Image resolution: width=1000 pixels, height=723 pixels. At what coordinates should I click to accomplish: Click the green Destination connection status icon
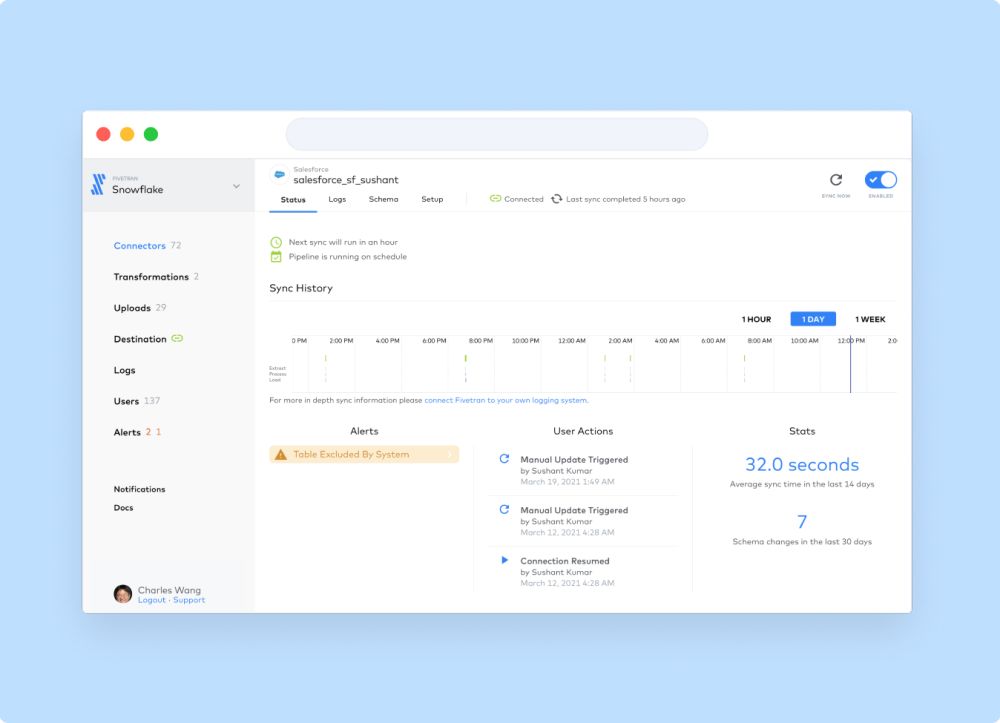pyautogui.click(x=177, y=339)
